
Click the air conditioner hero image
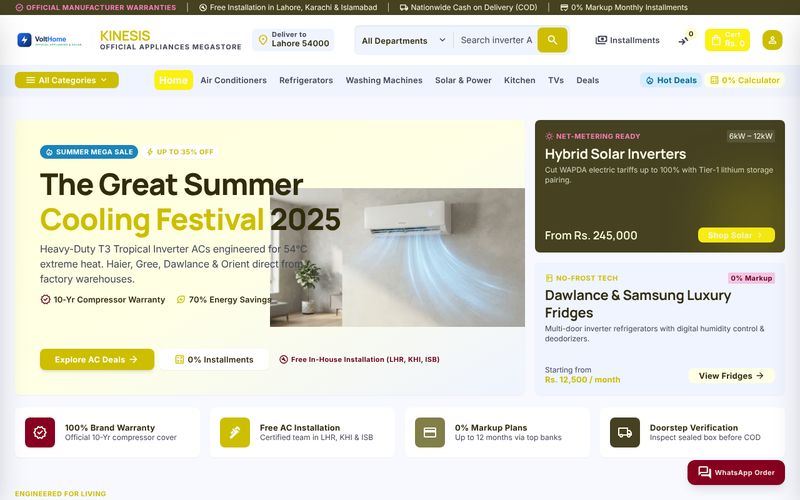pos(397,257)
